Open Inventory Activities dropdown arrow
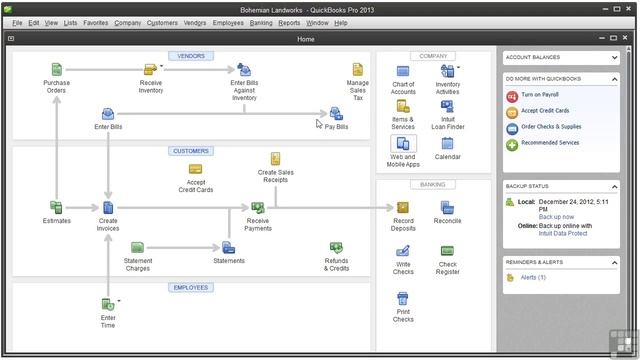The height and width of the screenshot is (360, 640). point(458,67)
